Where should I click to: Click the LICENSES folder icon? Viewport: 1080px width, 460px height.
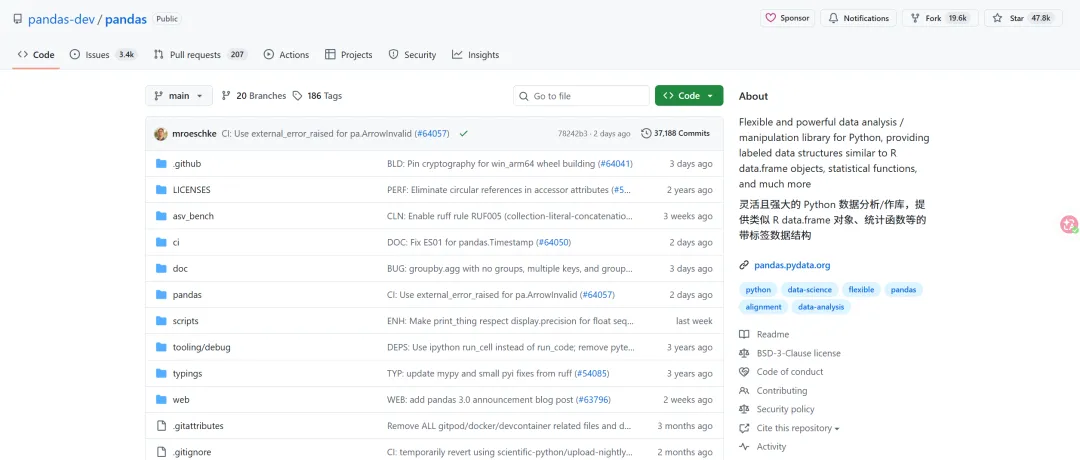point(161,190)
